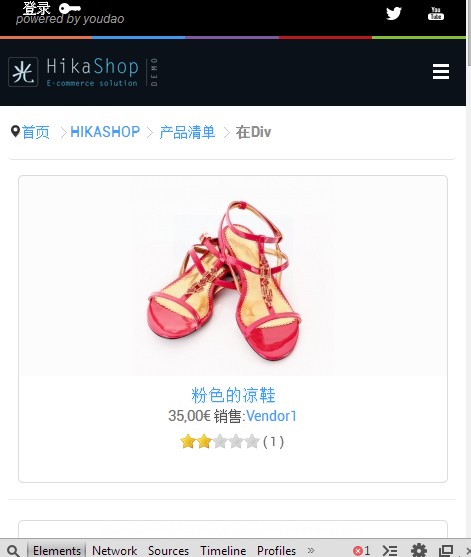The image size is (471, 557).
Task: Open the Twitter icon link
Action: [x=394, y=13]
